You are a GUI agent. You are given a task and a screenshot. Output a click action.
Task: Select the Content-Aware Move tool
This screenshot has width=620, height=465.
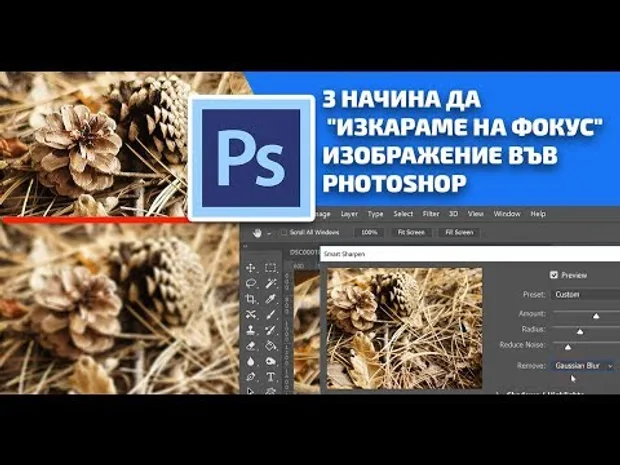click(x=251, y=315)
